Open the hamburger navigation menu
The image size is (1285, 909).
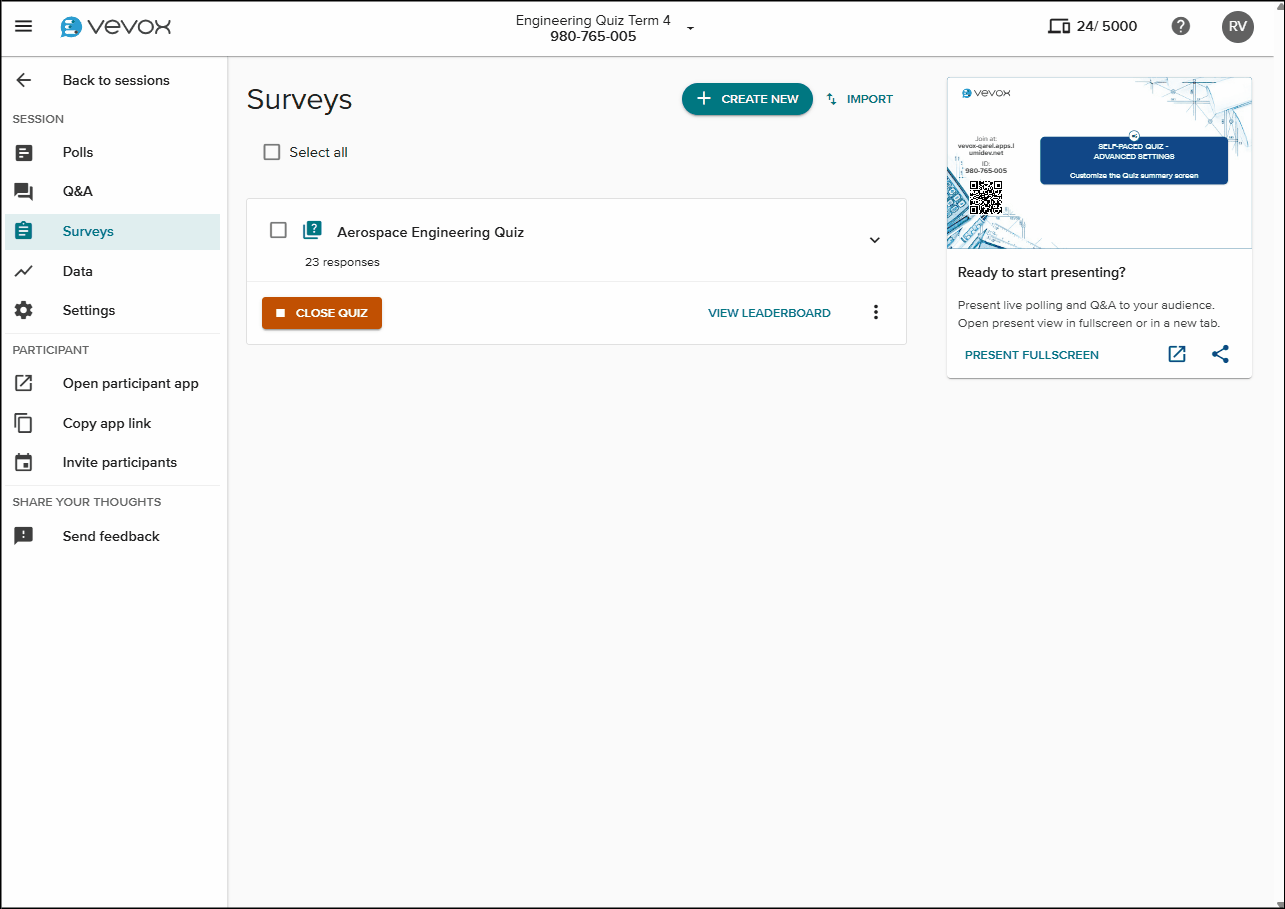[x=24, y=26]
